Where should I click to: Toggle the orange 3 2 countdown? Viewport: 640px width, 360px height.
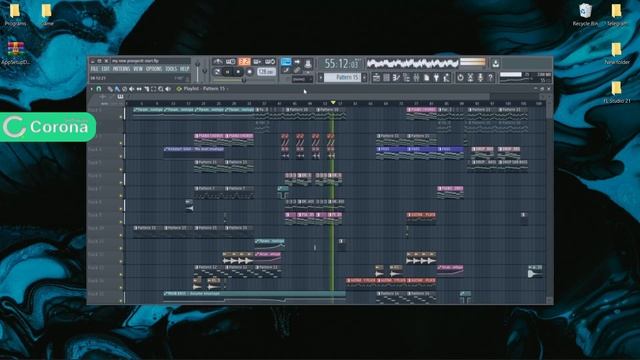point(244,62)
